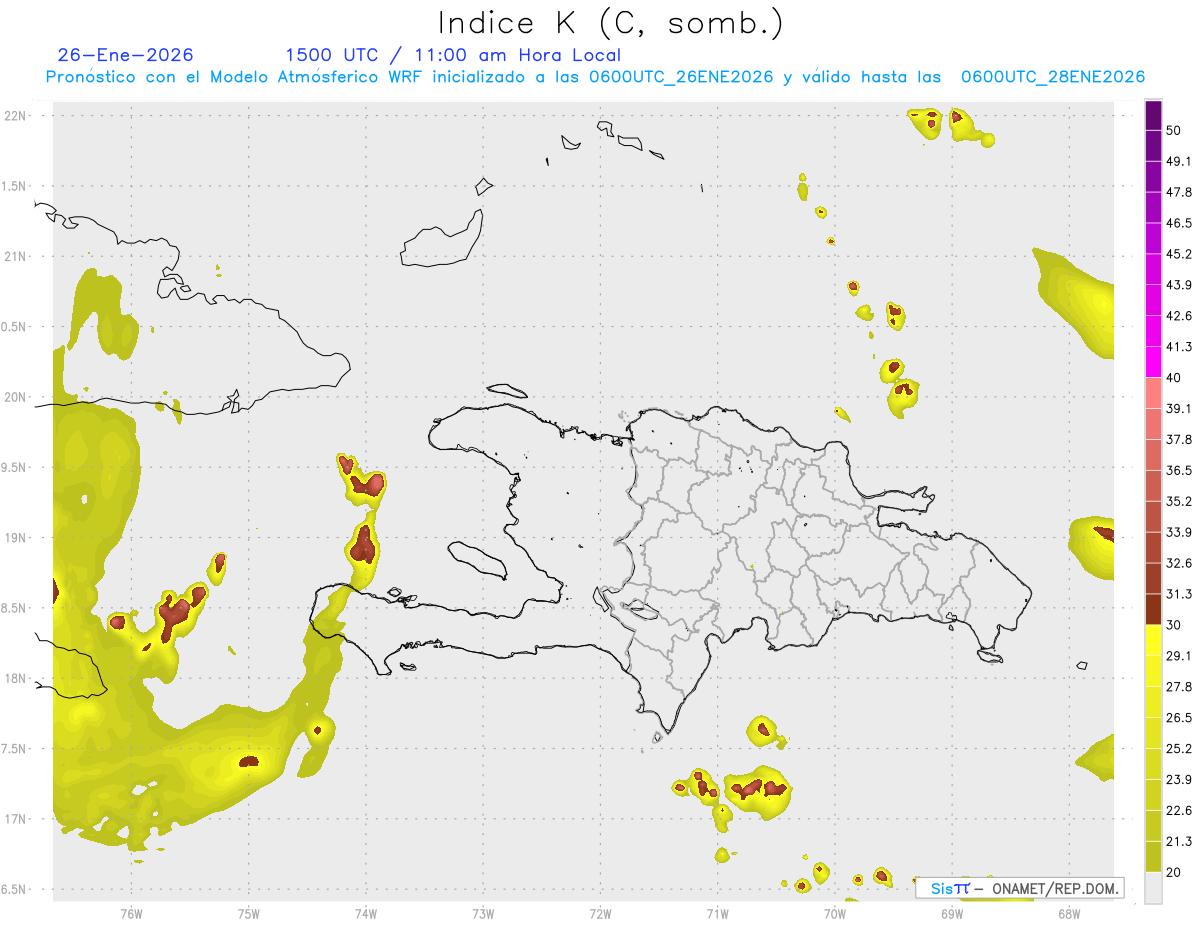Pick the salmon swatch between 39.1 and 40
1200x927 pixels.
click(1154, 392)
